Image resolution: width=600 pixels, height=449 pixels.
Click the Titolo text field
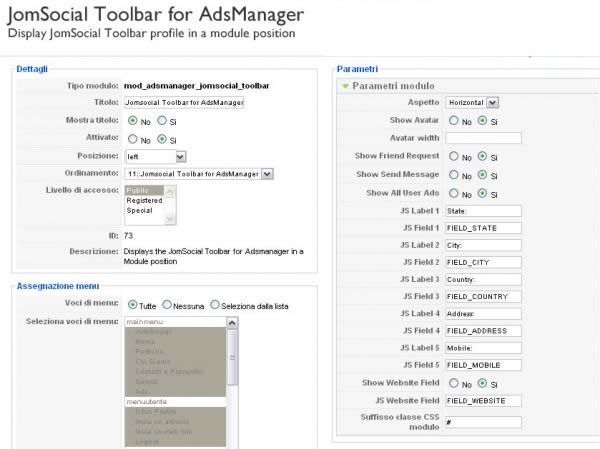pos(184,103)
